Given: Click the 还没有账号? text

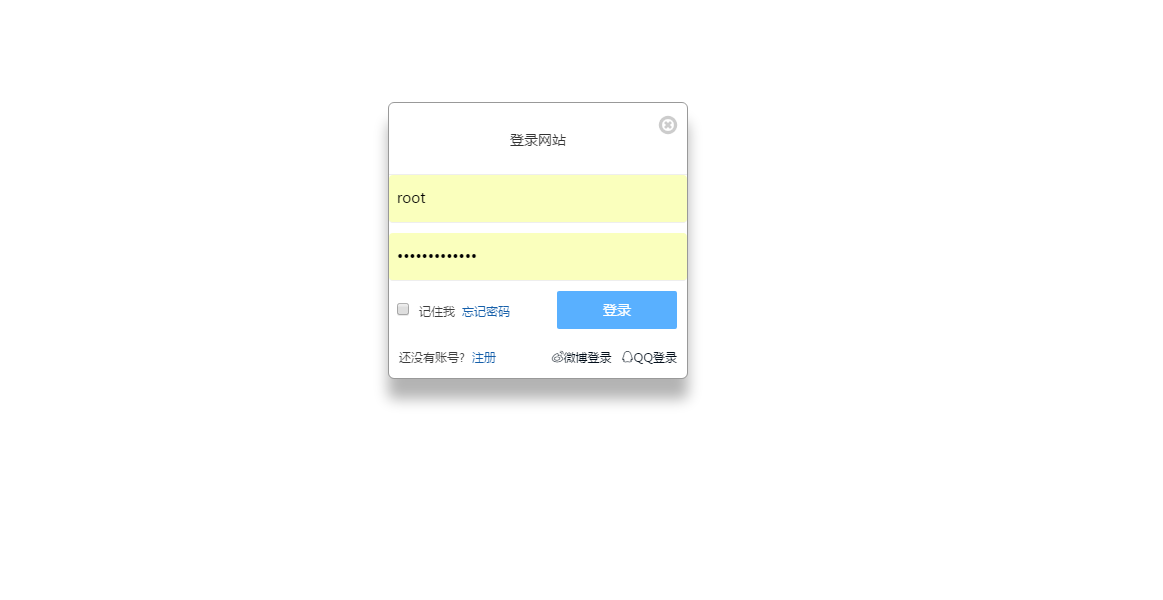Looking at the screenshot, I should pyautogui.click(x=432, y=357).
